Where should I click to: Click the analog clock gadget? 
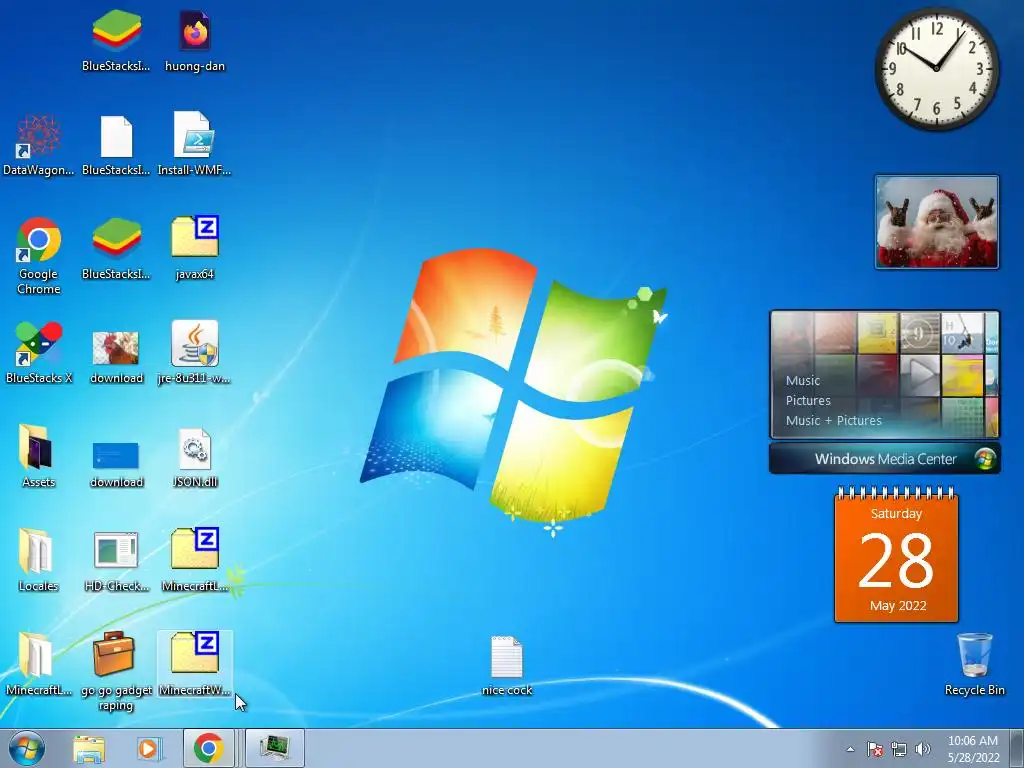pos(936,68)
